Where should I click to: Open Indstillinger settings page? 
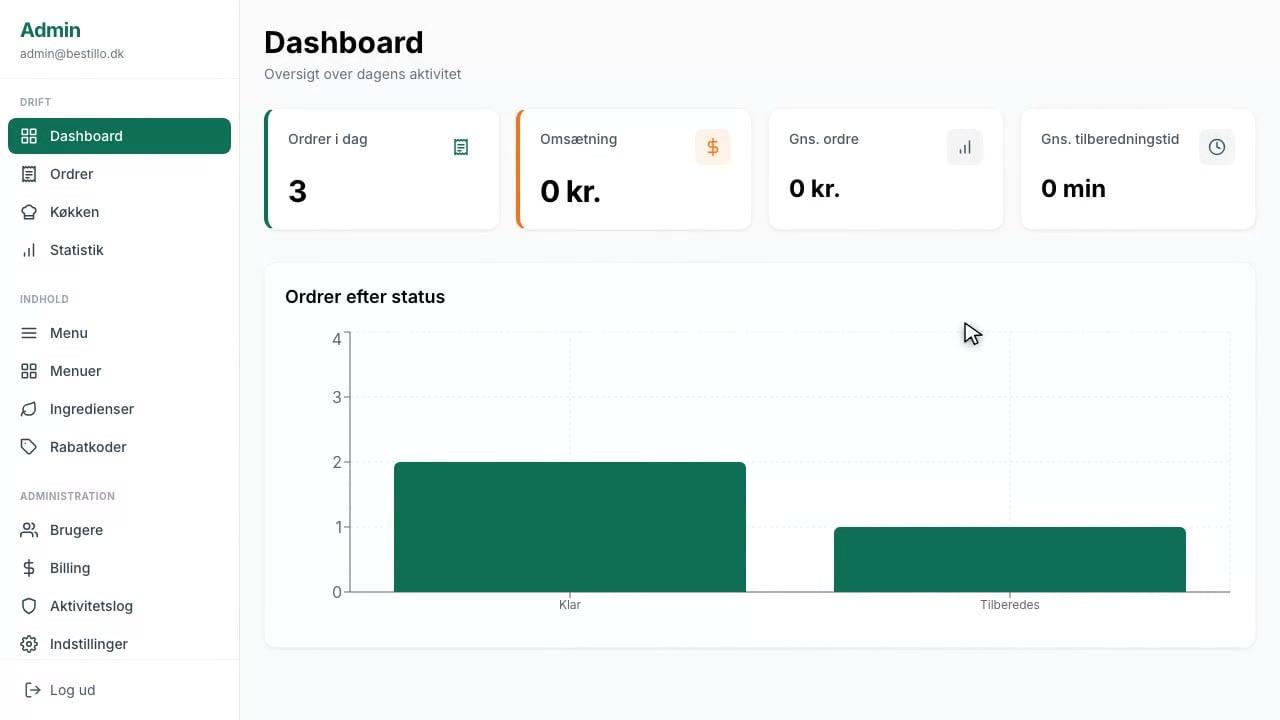point(119,644)
